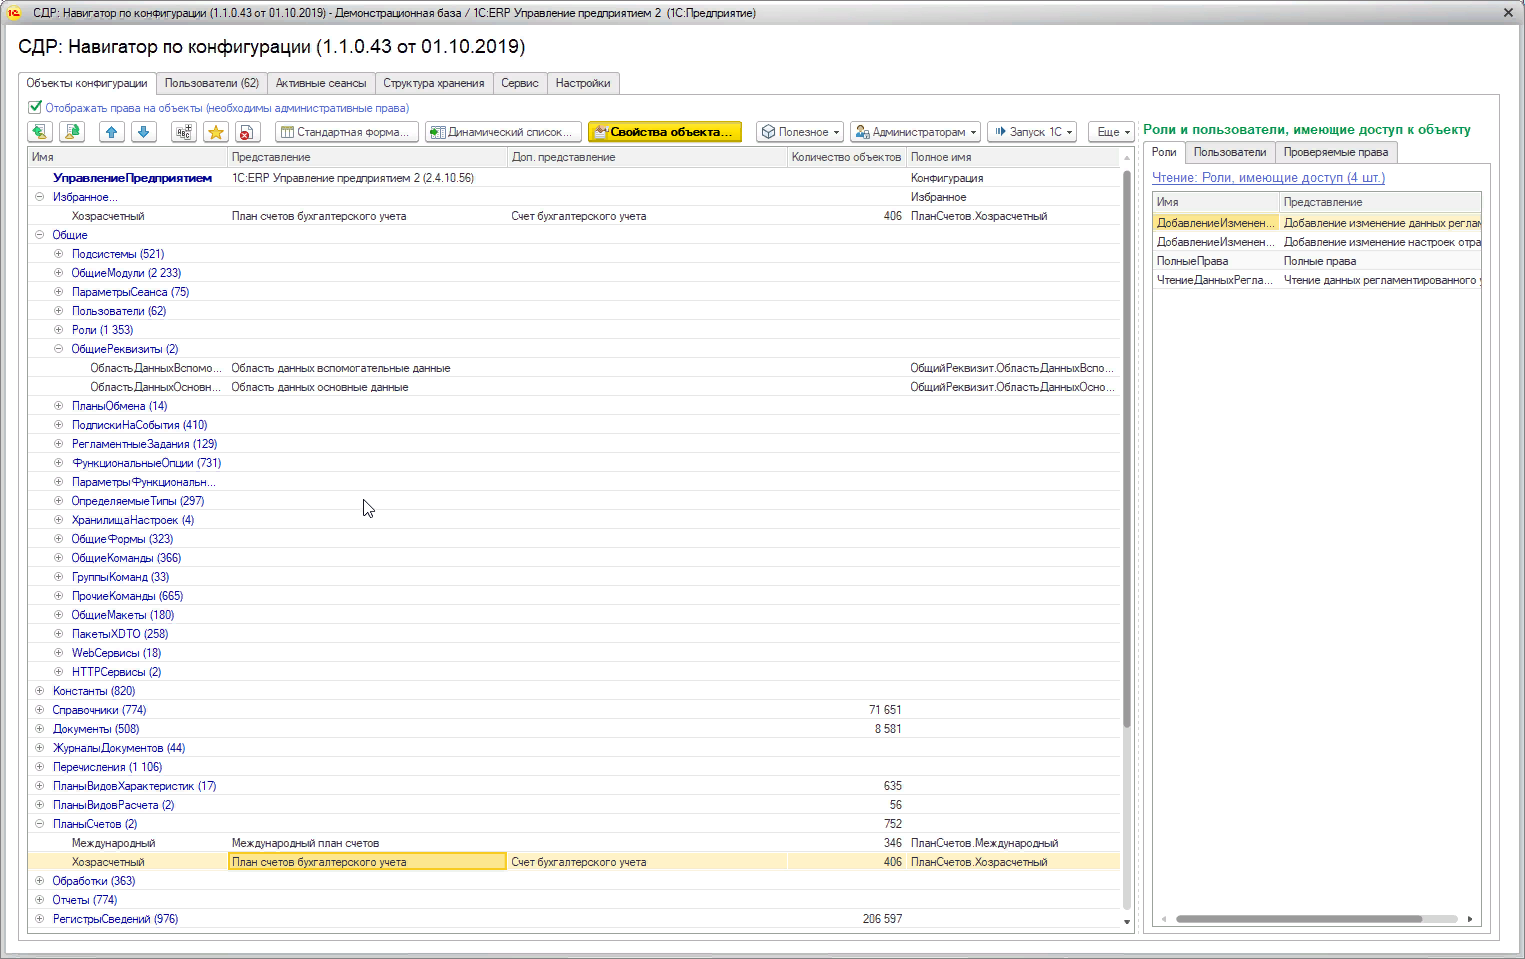Click the blue up arrow toolbar icon
The height and width of the screenshot is (959, 1525).
(x=111, y=132)
